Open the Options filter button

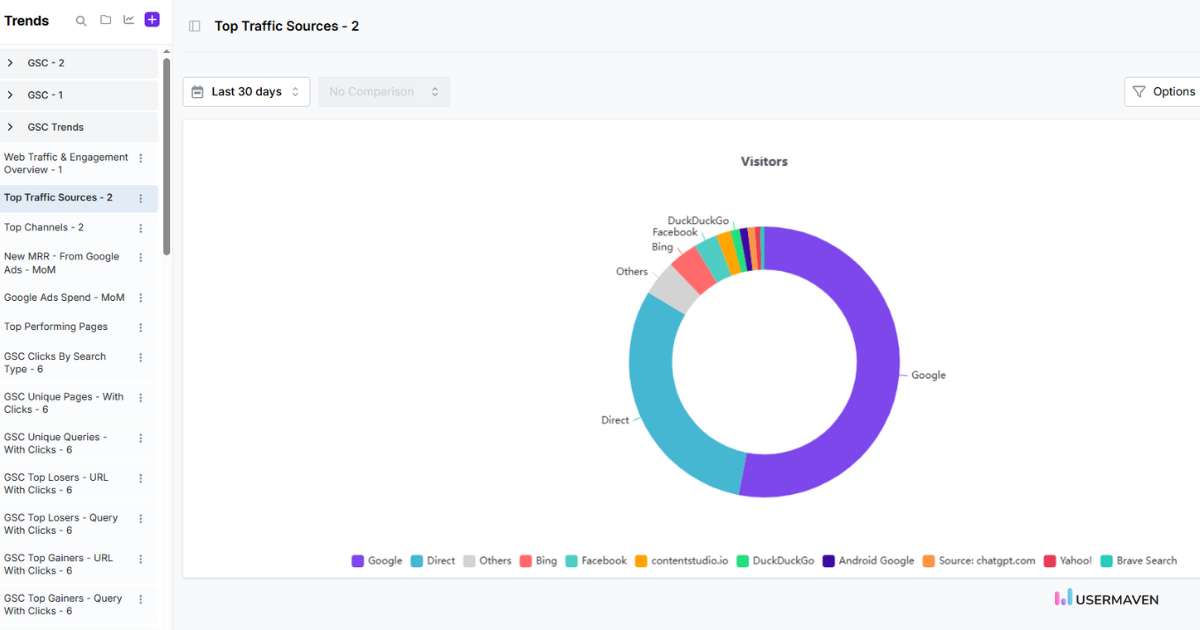tap(1163, 92)
